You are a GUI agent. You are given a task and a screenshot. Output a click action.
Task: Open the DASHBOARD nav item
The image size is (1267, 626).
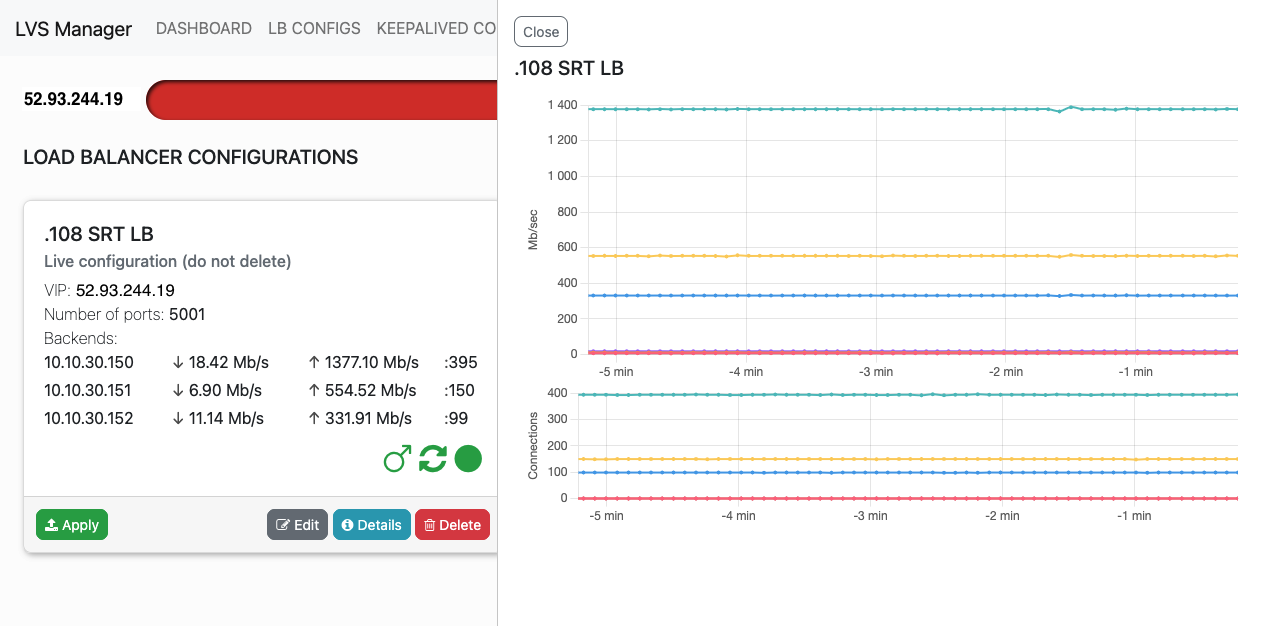click(204, 28)
